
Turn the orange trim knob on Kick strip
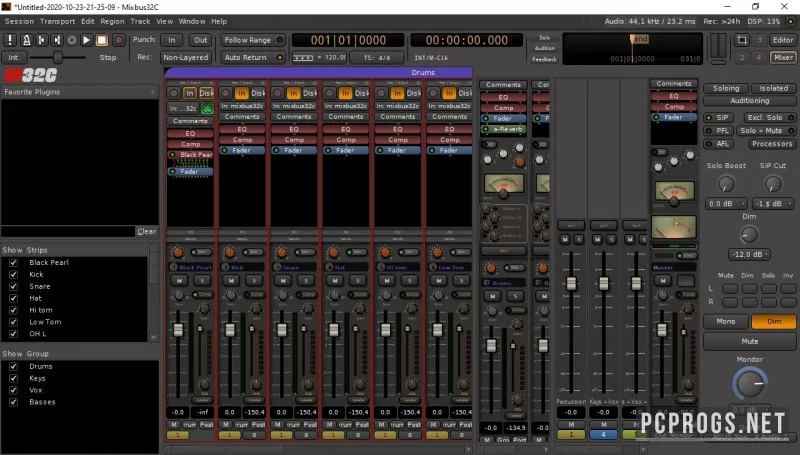(x=230, y=252)
